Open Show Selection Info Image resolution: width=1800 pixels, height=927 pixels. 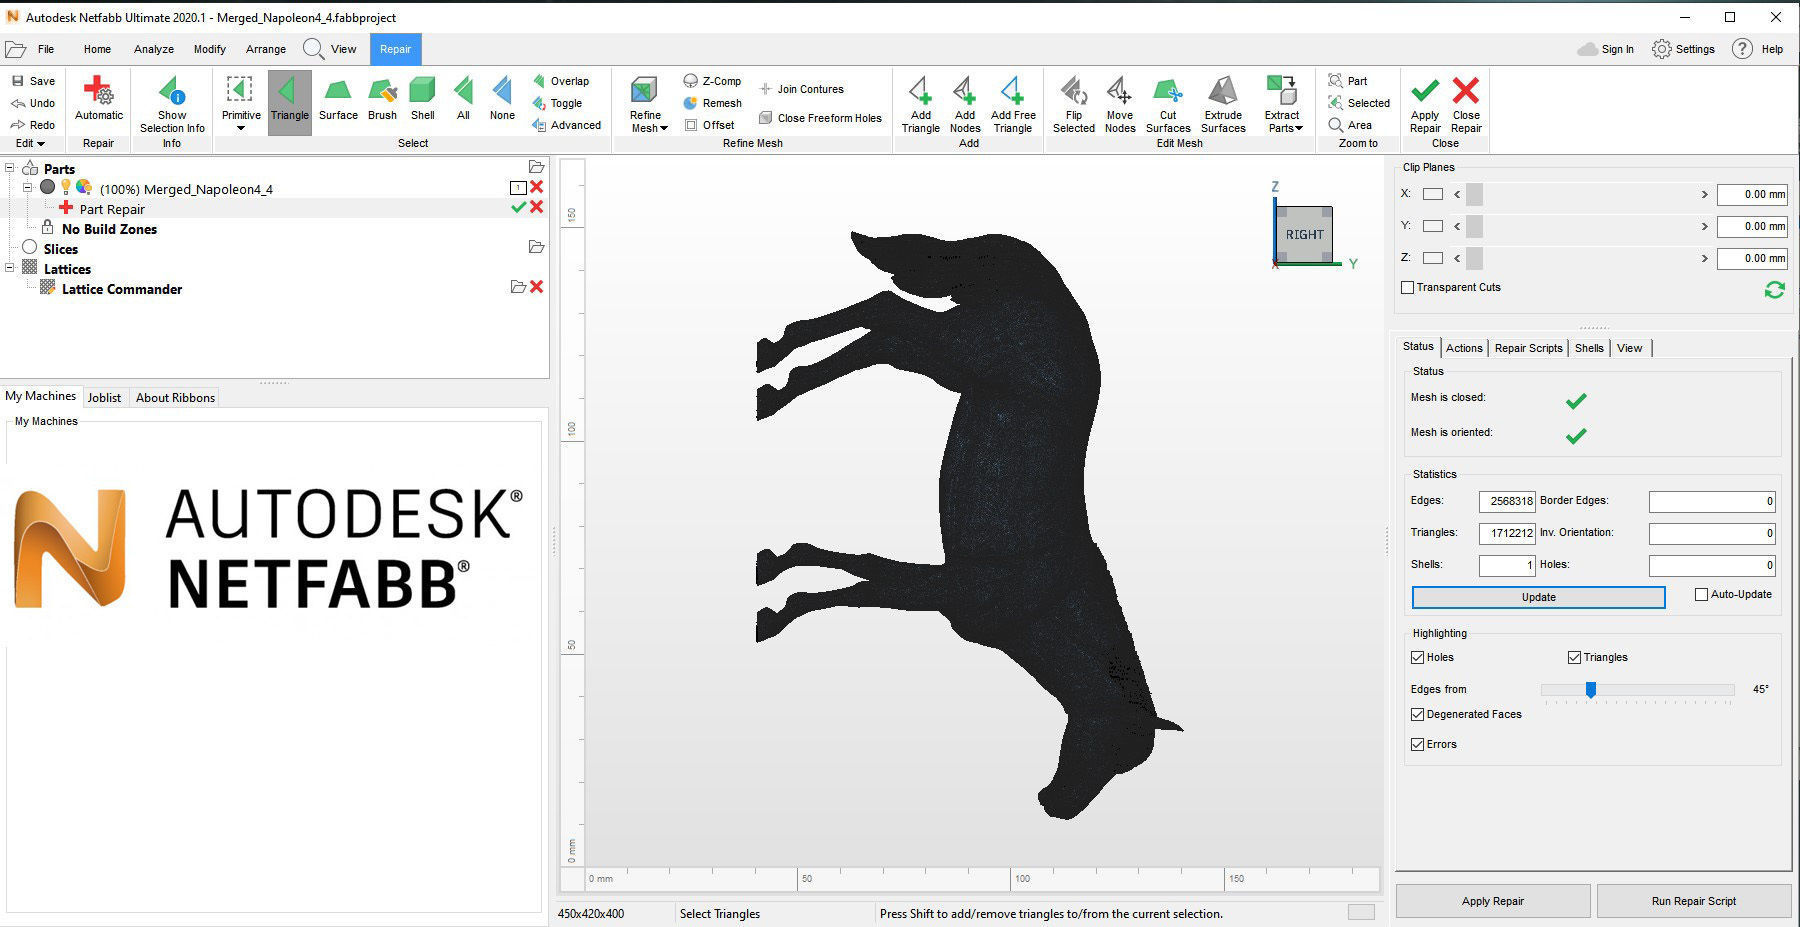click(x=172, y=104)
